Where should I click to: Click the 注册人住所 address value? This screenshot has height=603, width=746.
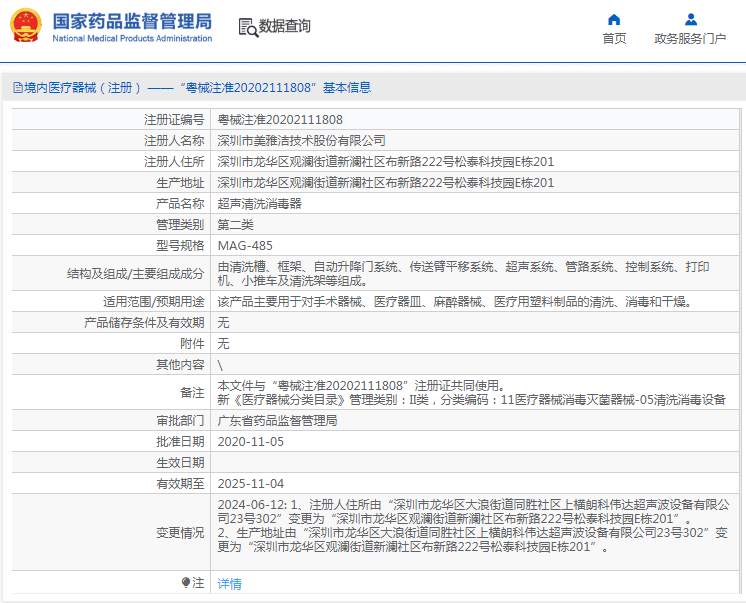[x=386, y=162]
